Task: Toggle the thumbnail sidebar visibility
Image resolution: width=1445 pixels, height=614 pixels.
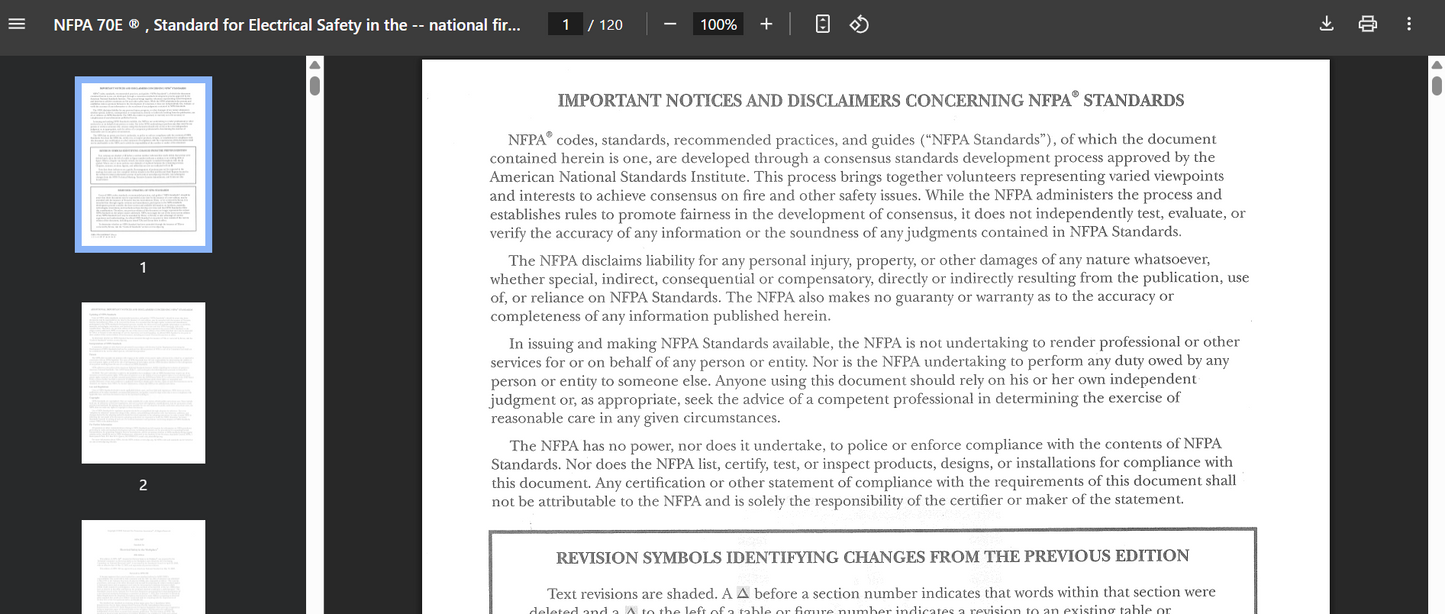Action: (x=16, y=24)
